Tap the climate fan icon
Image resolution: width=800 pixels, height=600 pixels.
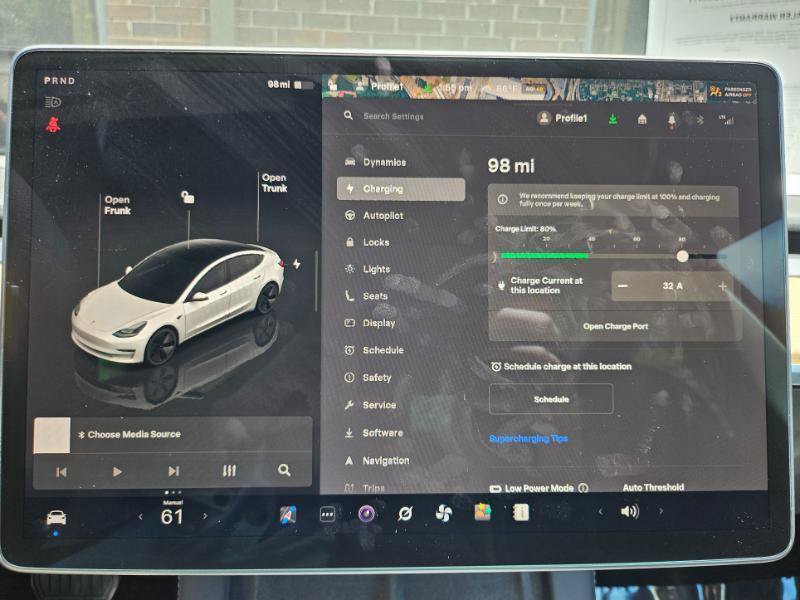pyautogui.click(x=444, y=513)
